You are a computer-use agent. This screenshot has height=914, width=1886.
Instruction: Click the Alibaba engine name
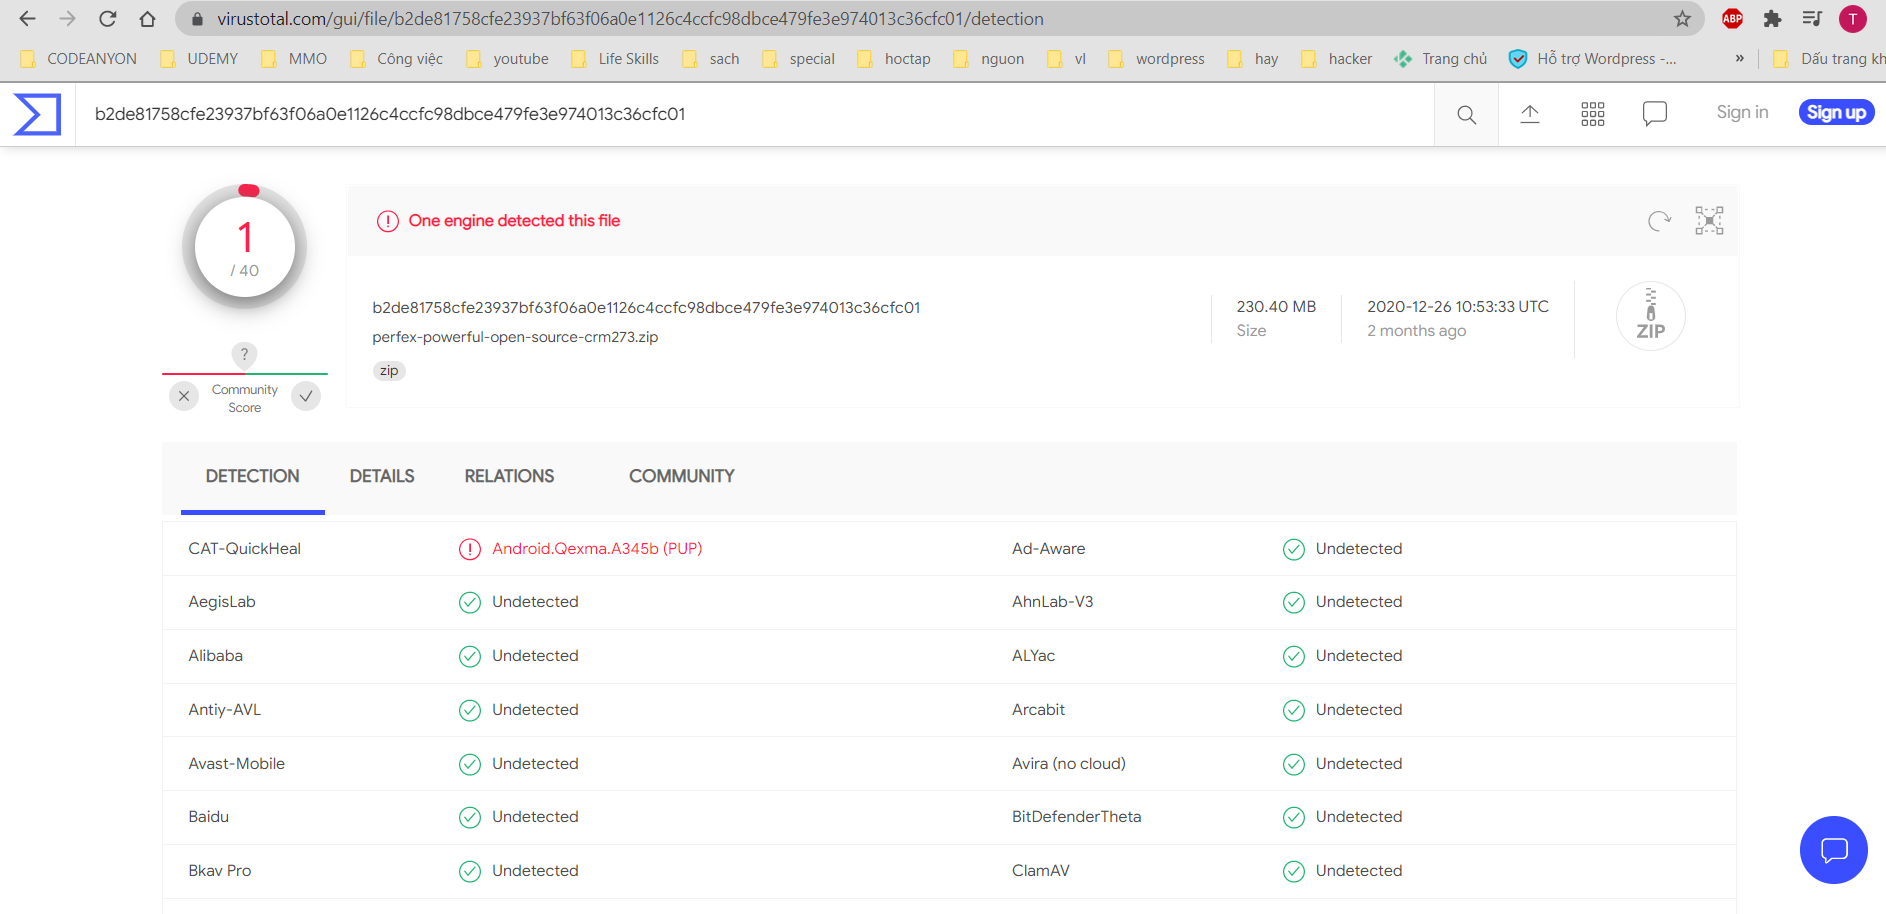pyautogui.click(x=216, y=656)
